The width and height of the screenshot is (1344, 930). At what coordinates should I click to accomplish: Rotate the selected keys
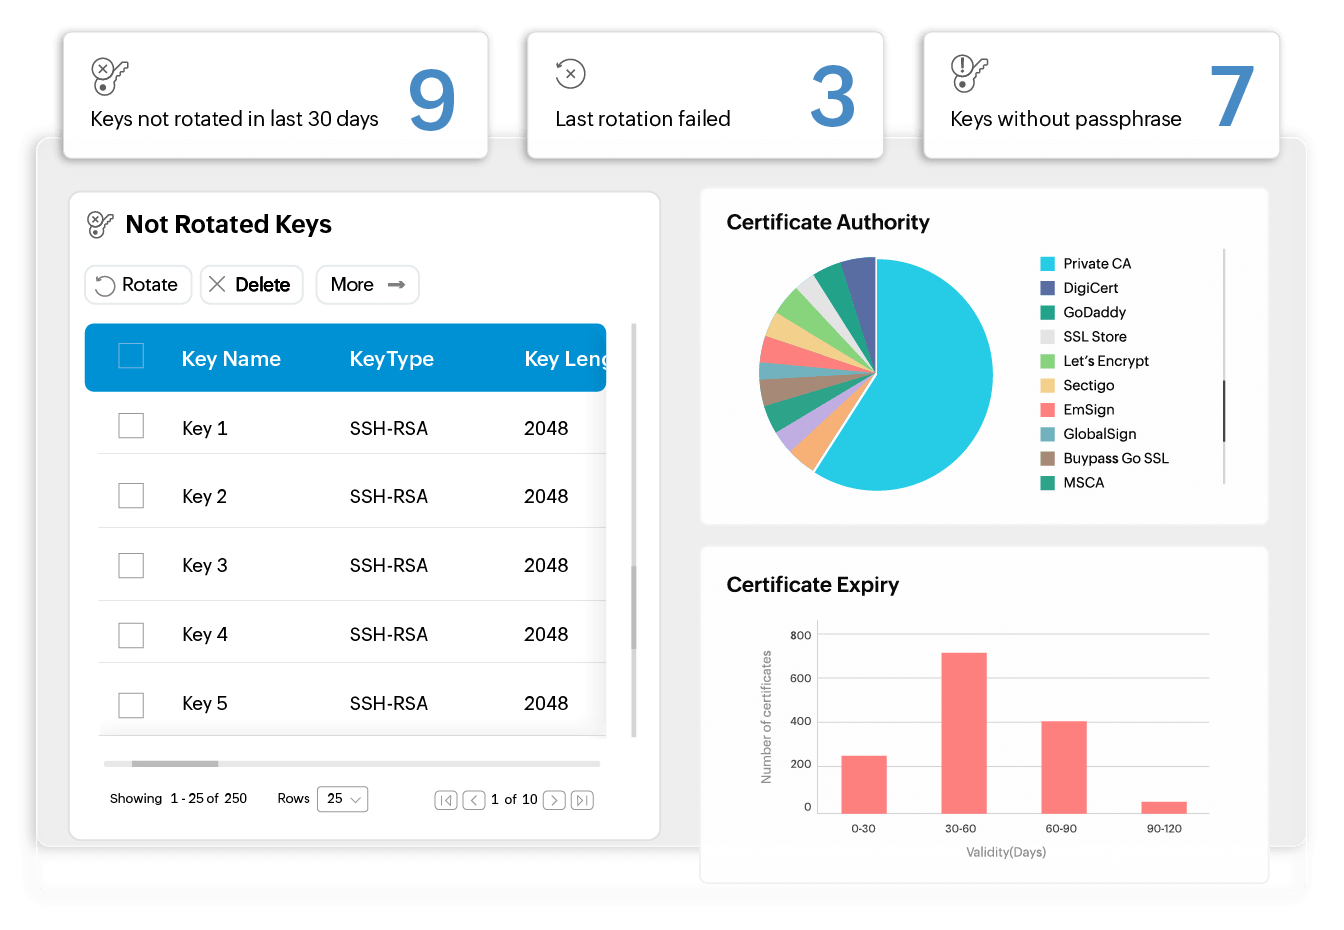pyautogui.click(x=138, y=285)
